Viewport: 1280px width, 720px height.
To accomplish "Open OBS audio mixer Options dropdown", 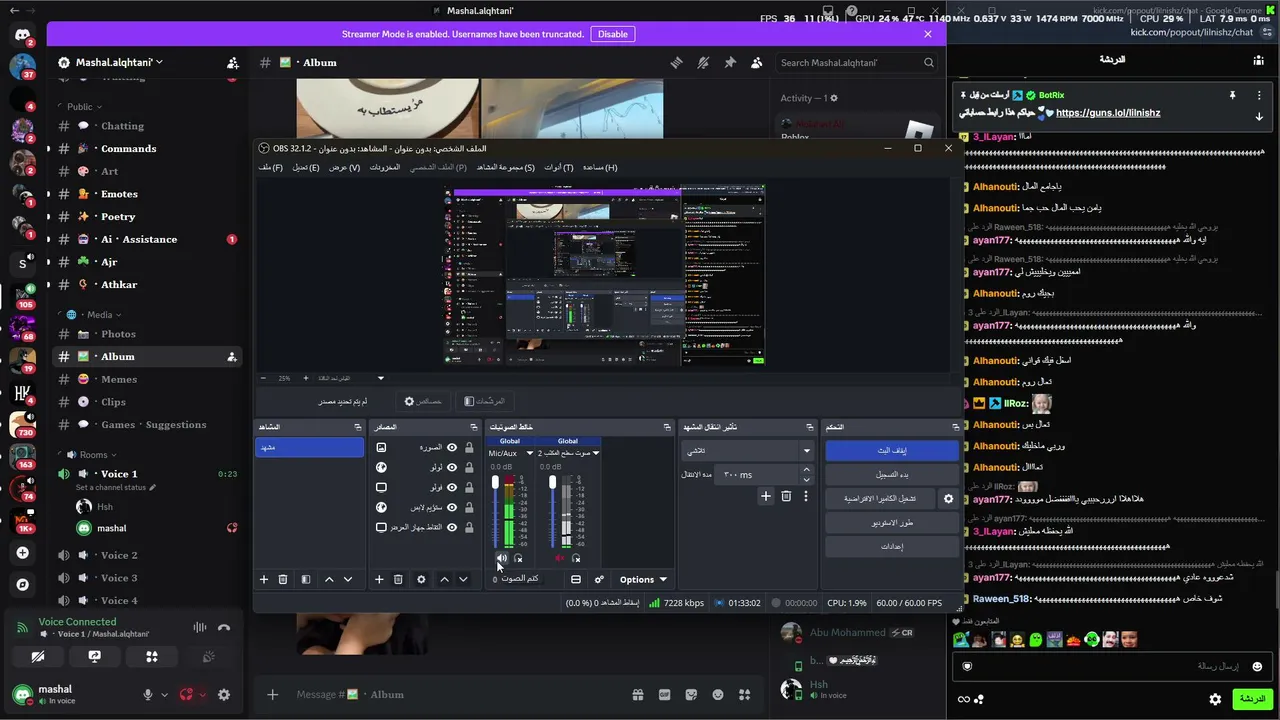I will click(643, 579).
